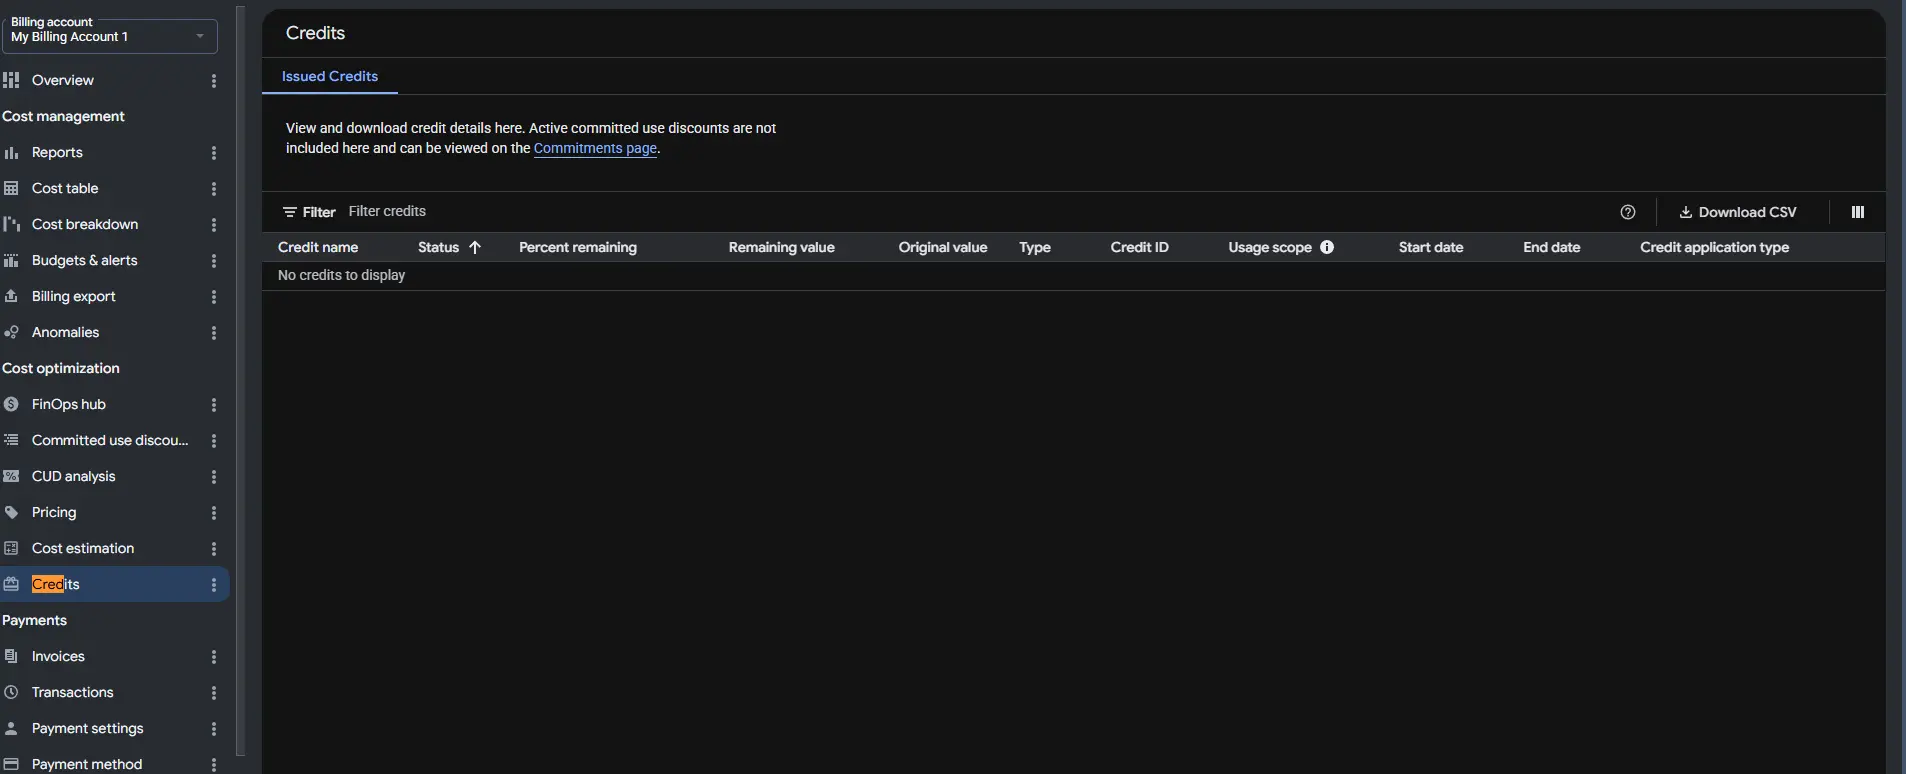The height and width of the screenshot is (774, 1906).
Task: Open column display options icon
Action: coord(1858,212)
